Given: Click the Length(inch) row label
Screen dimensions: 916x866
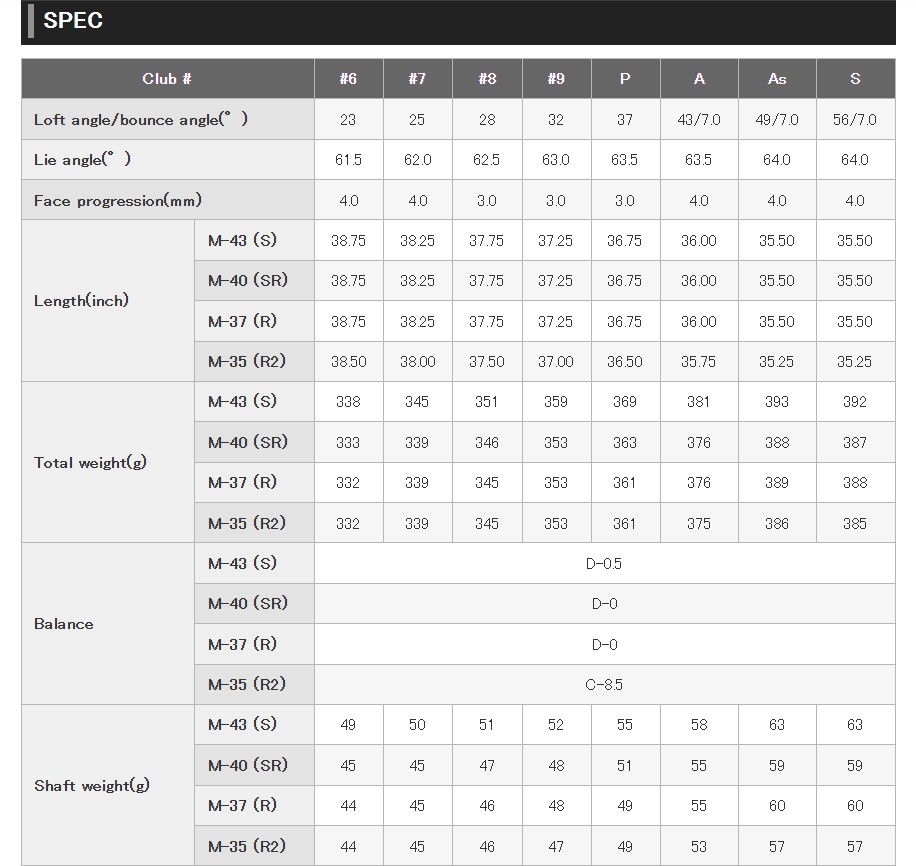Looking at the screenshot, I should tap(81, 301).
